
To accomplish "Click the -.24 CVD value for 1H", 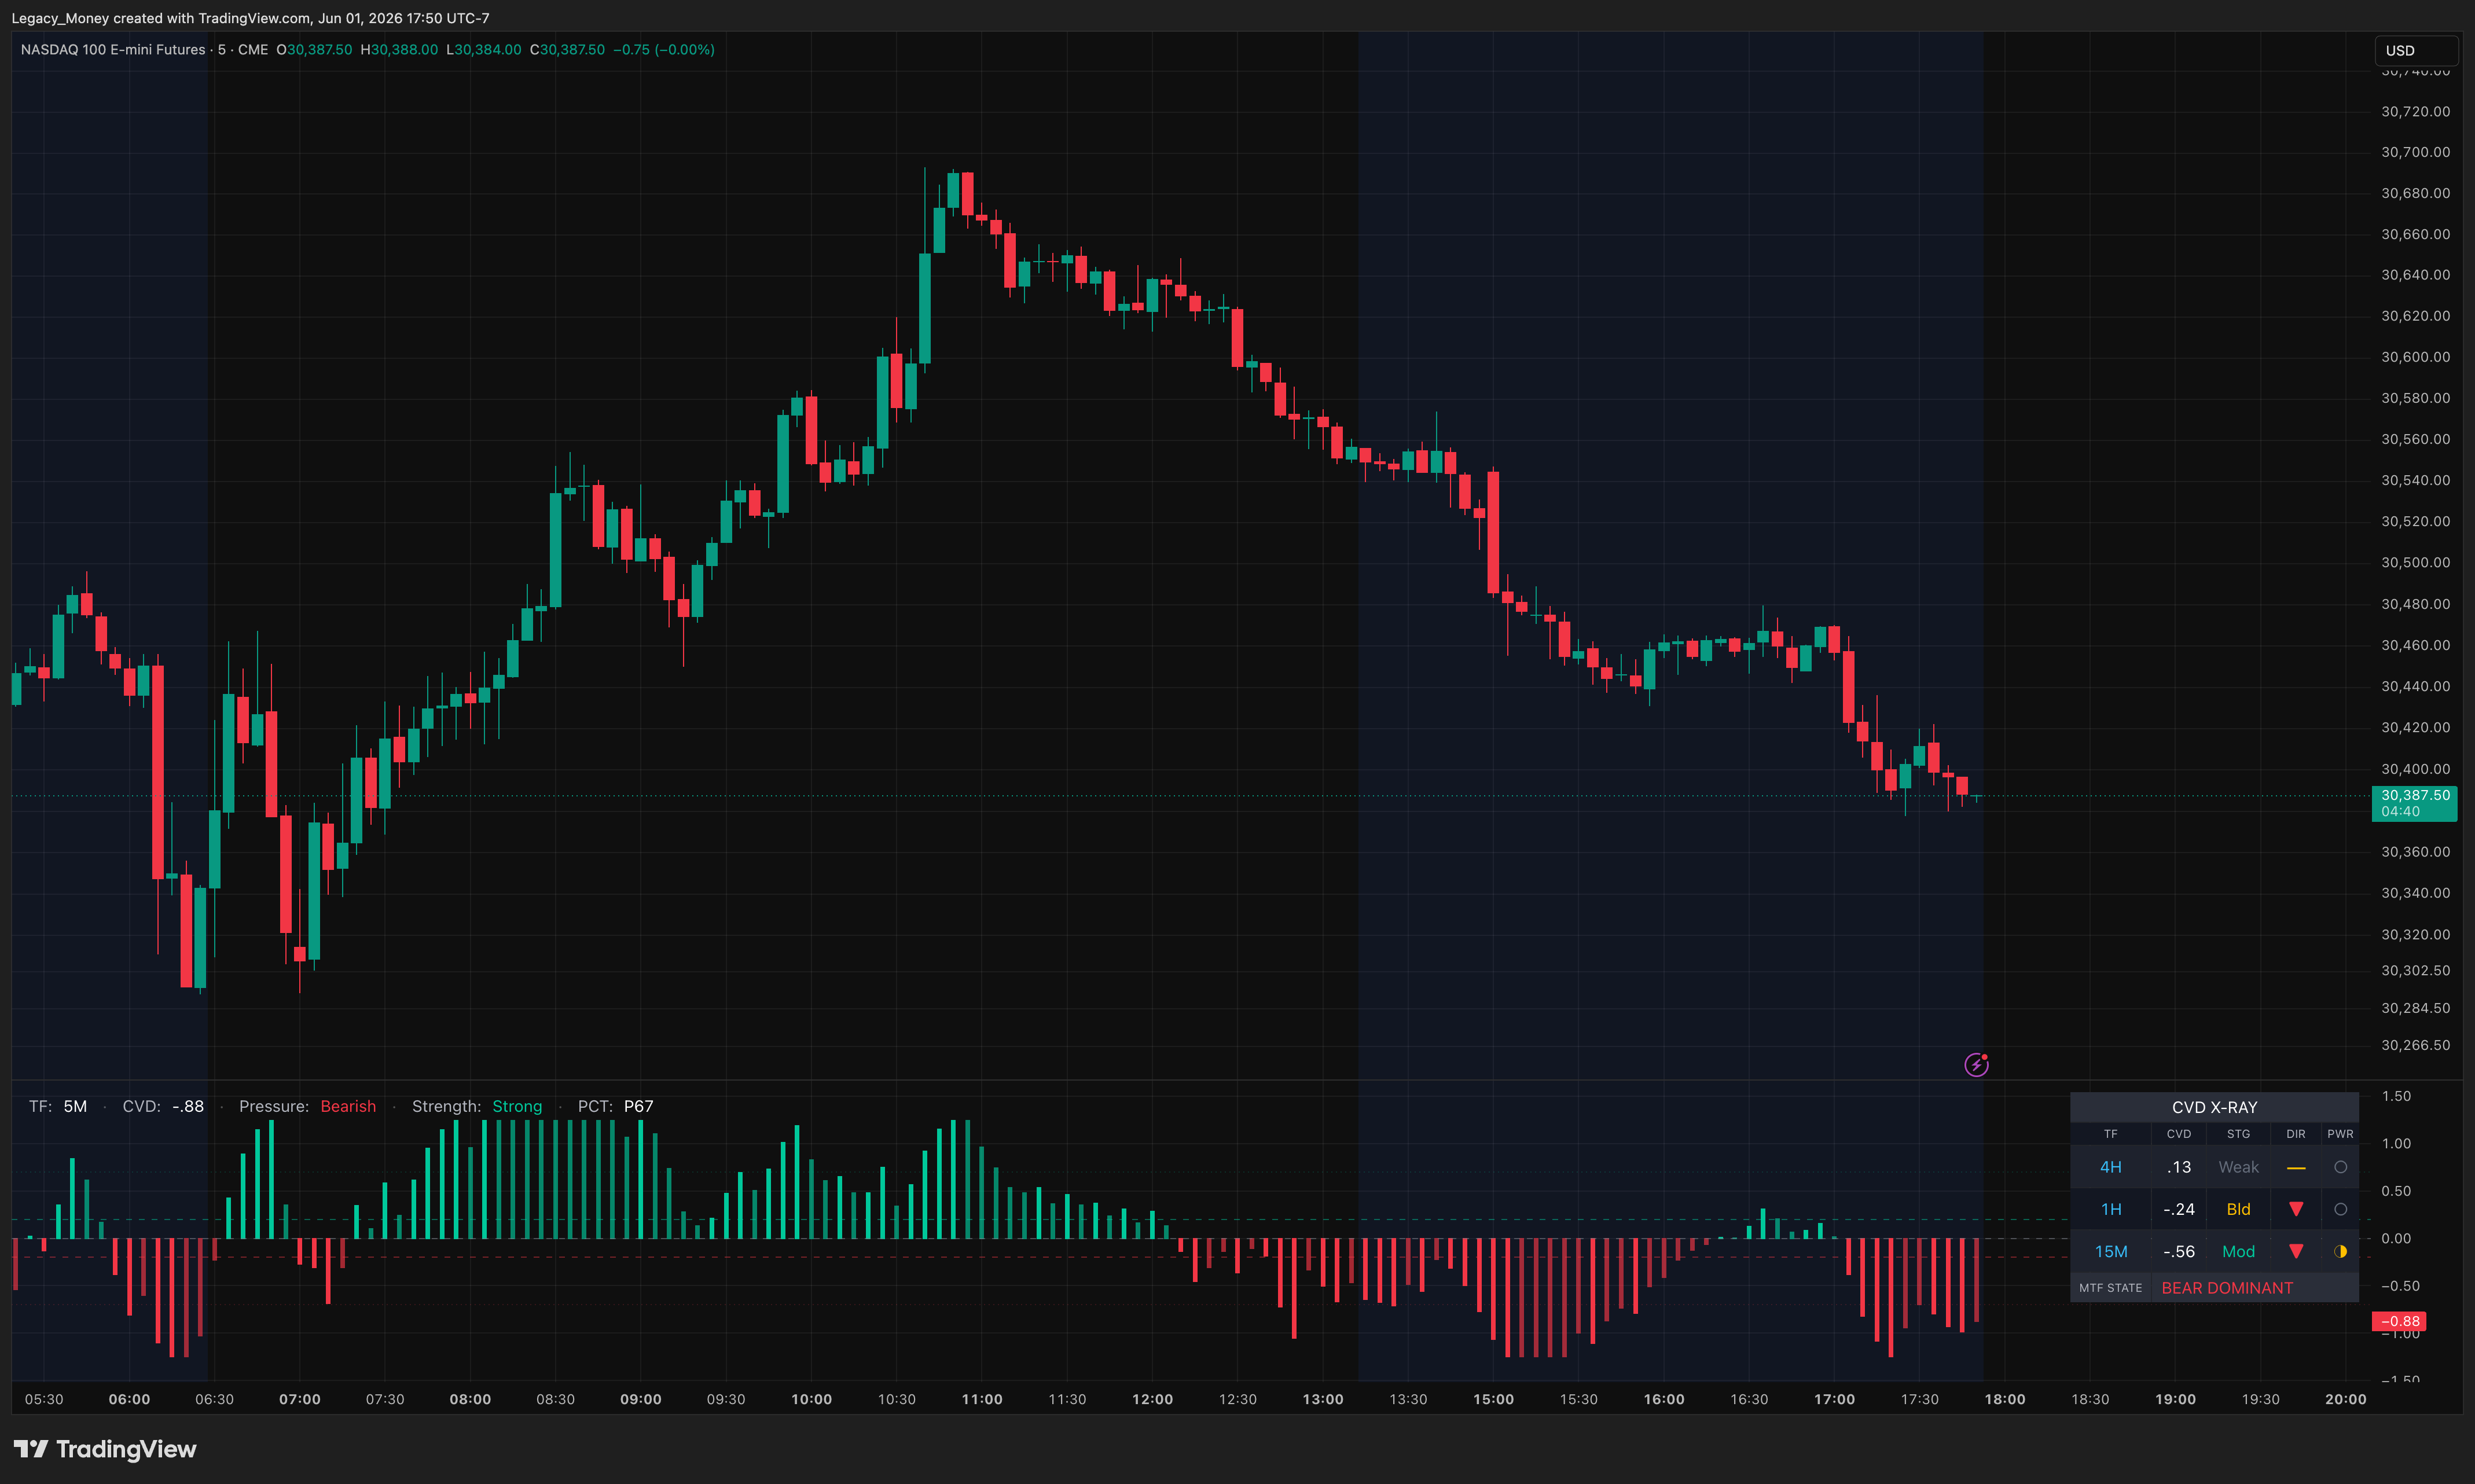I will pos(2179,1209).
